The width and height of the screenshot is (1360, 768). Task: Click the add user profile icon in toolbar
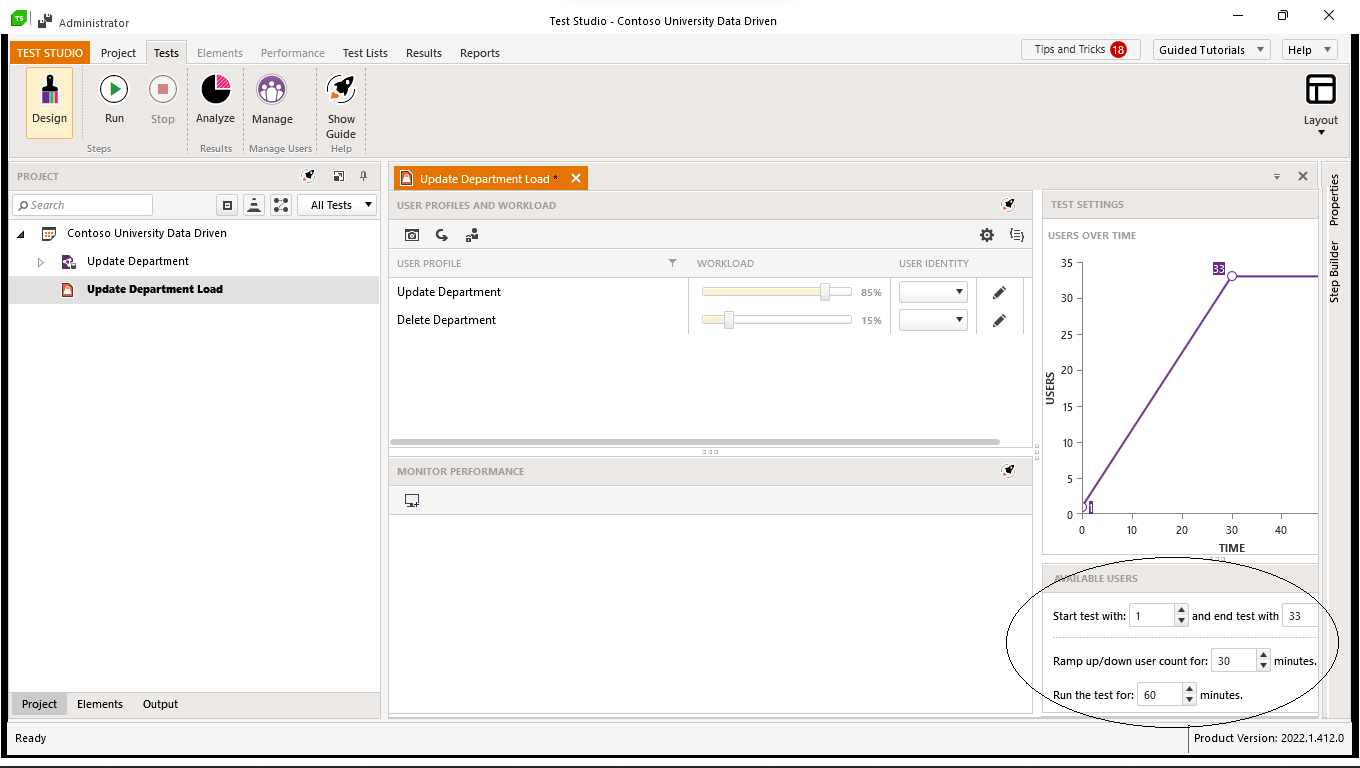pyautogui.click(x=472, y=235)
